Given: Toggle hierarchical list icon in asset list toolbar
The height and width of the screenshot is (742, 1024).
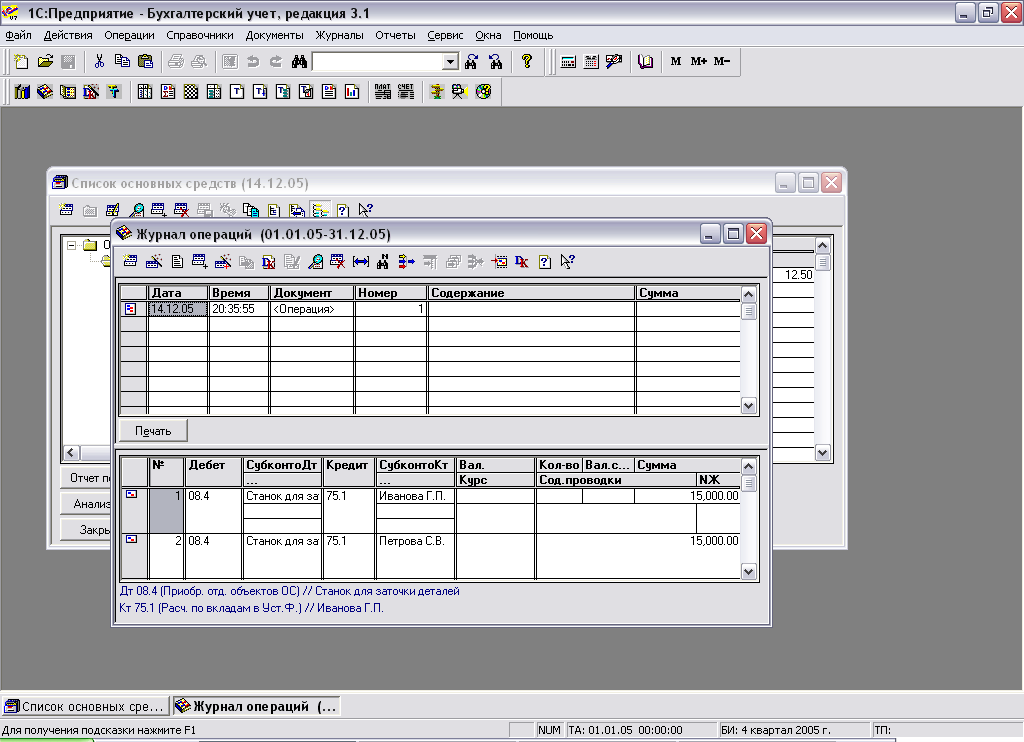Looking at the screenshot, I should [320, 210].
